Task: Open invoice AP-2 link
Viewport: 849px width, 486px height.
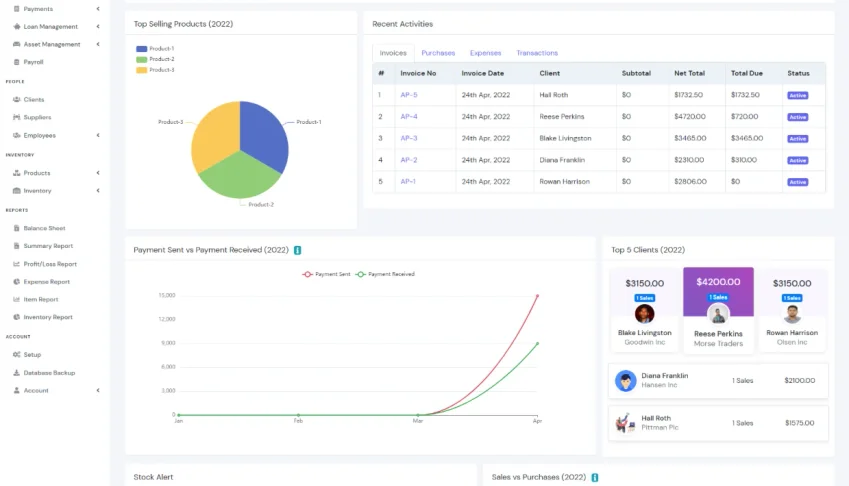Action: 409,160
